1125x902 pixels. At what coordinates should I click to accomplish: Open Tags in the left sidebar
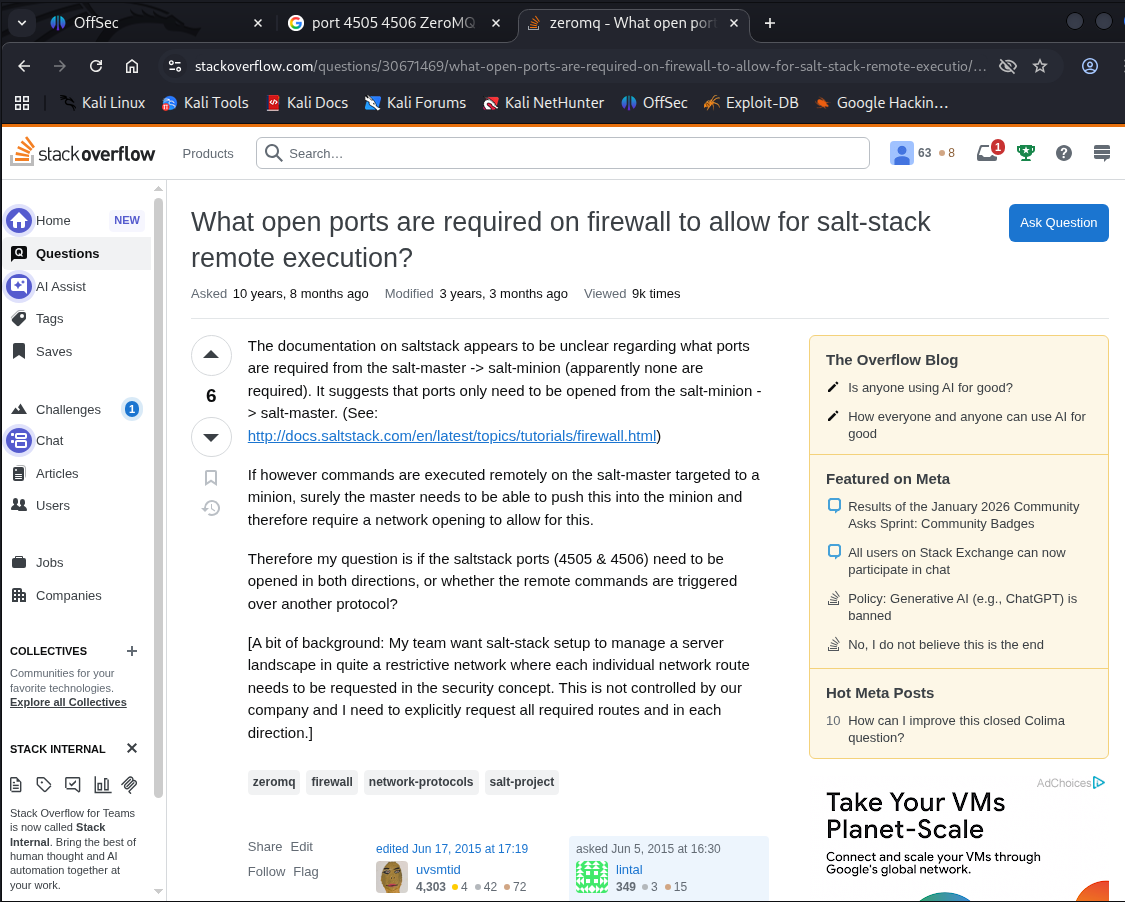49,319
